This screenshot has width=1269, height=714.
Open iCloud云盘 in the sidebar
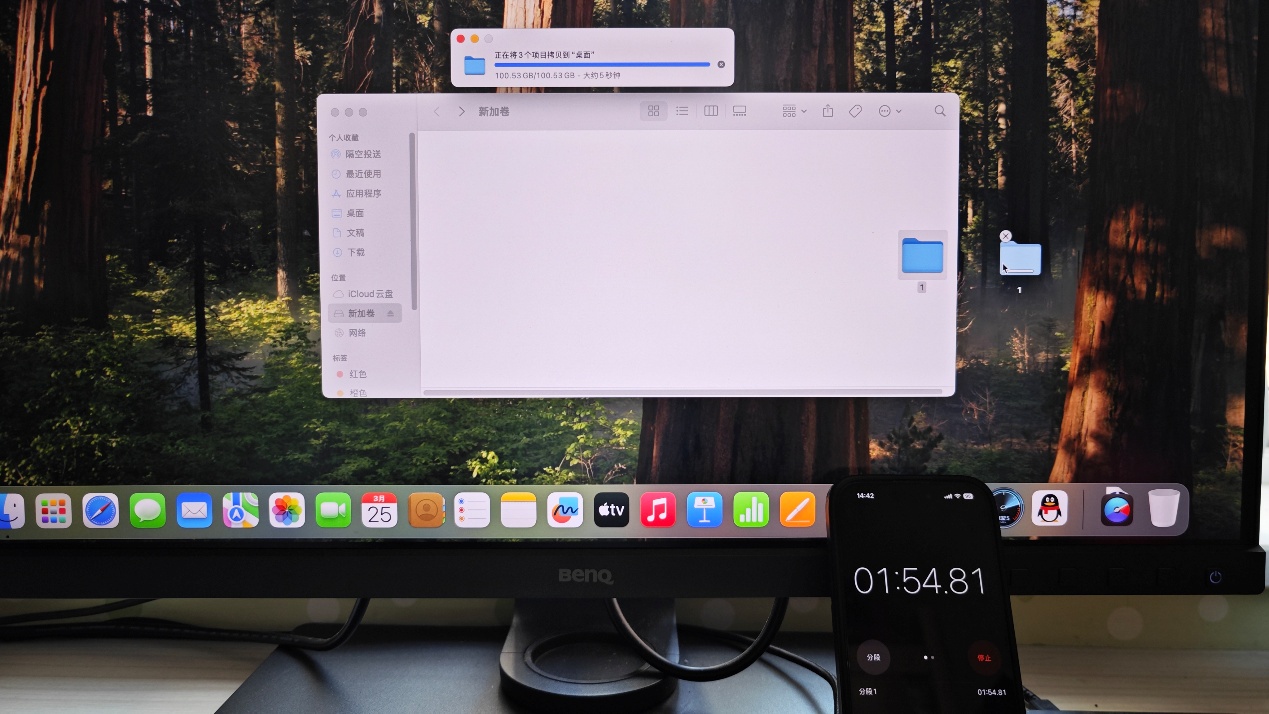tap(368, 294)
